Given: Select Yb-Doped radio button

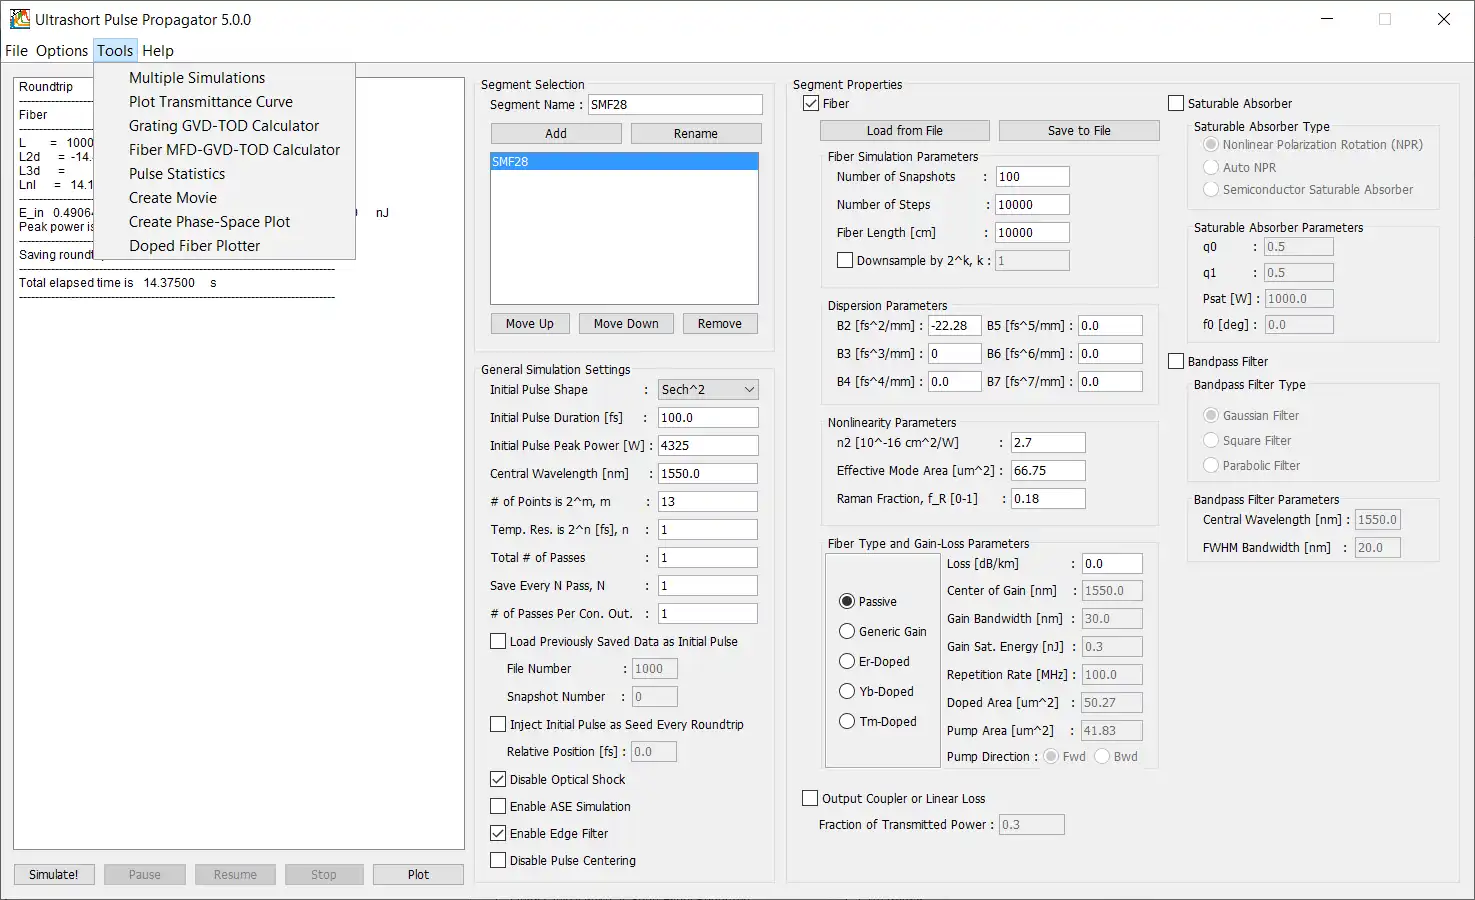Looking at the screenshot, I should pyautogui.click(x=847, y=691).
